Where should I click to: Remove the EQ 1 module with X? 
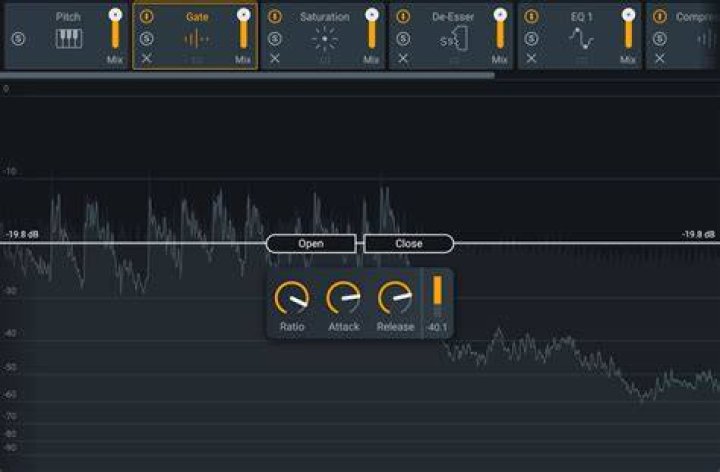pos(531,58)
